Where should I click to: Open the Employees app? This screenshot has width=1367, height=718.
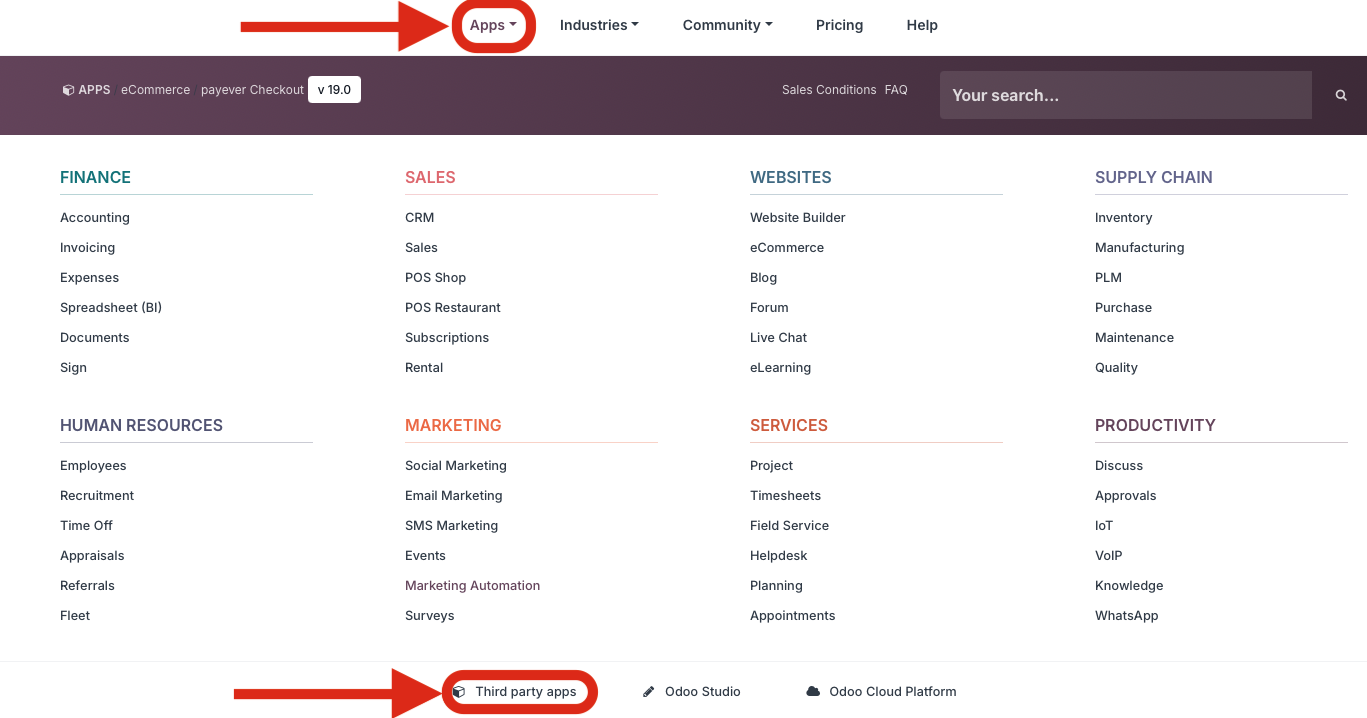[93, 465]
